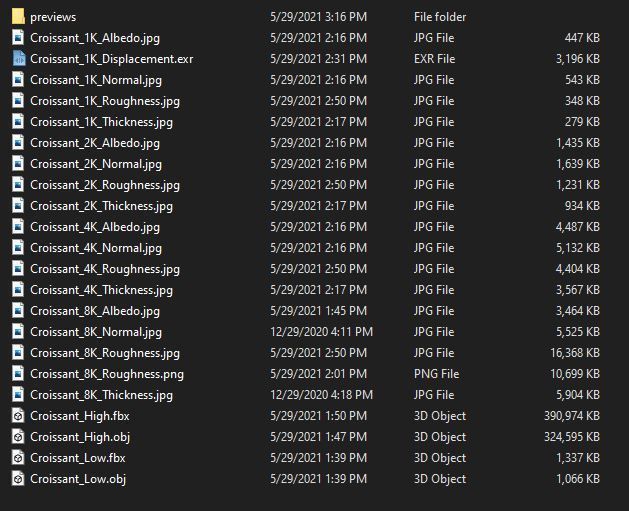The width and height of the screenshot is (629, 511).
Task: Select the Croissant_2K_Thickness.jpg file name
Action: [x=101, y=206]
